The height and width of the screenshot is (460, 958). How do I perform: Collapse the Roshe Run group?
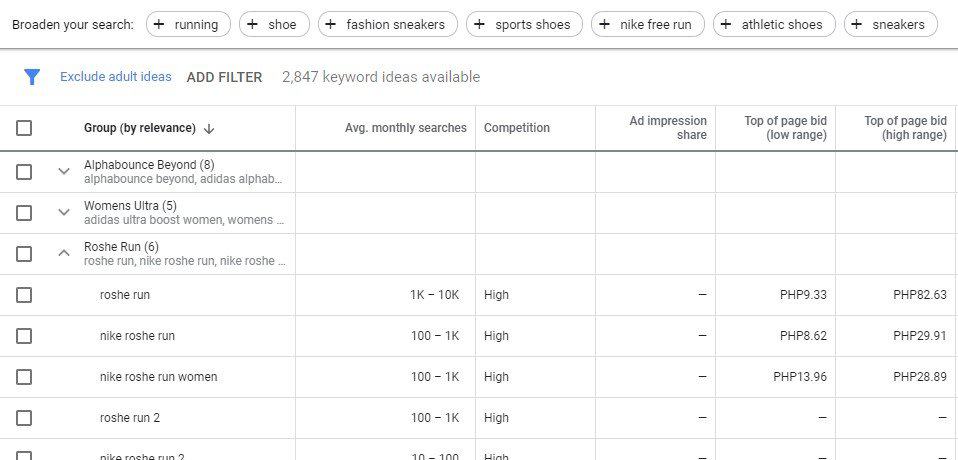pyautogui.click(x=64, y=253)
